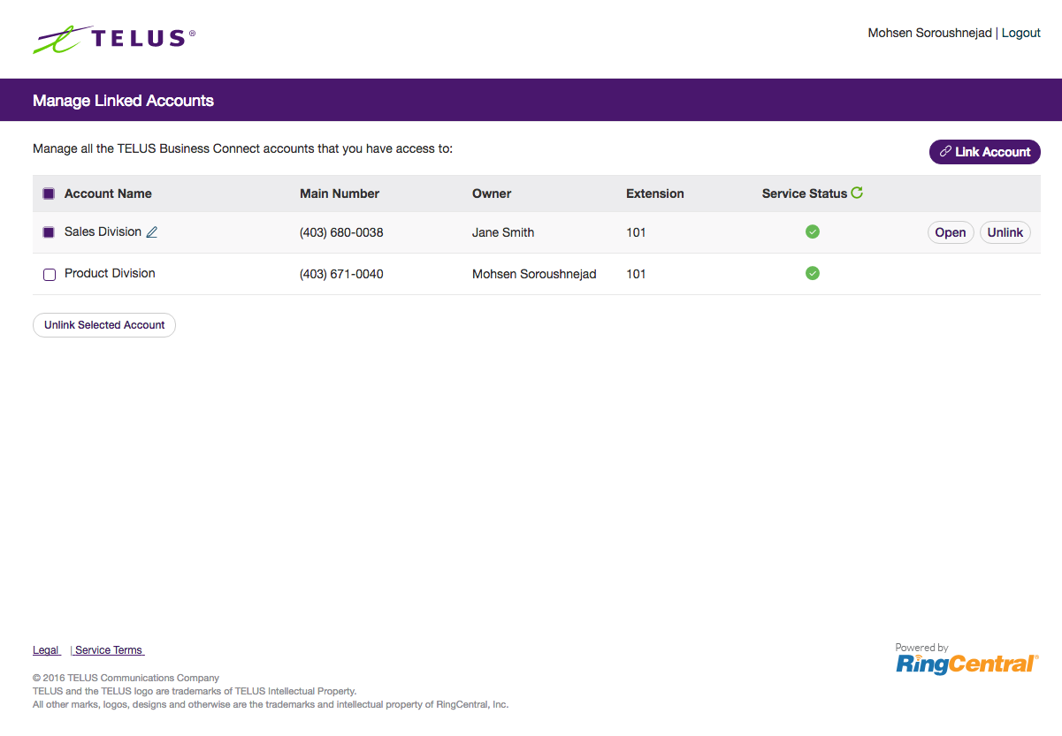Toggle the select-all checkbox in table header
The width and height of the screenshot is (1062, 736).
tap(48, 192)
